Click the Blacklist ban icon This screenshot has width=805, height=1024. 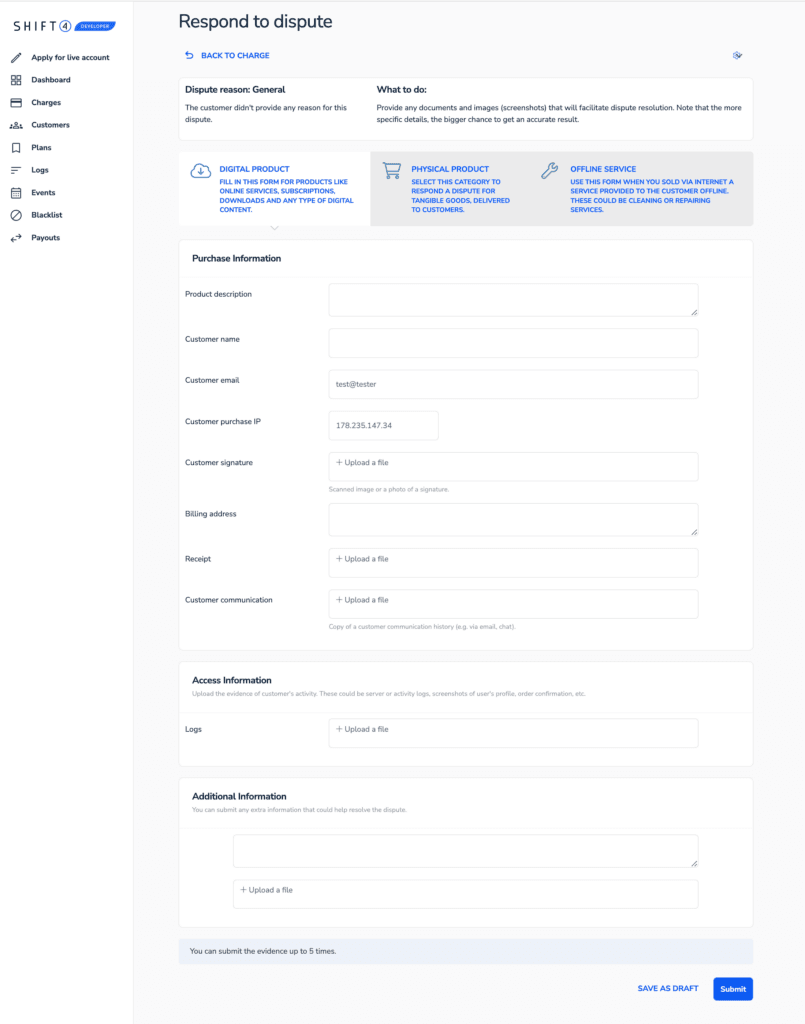16,215
